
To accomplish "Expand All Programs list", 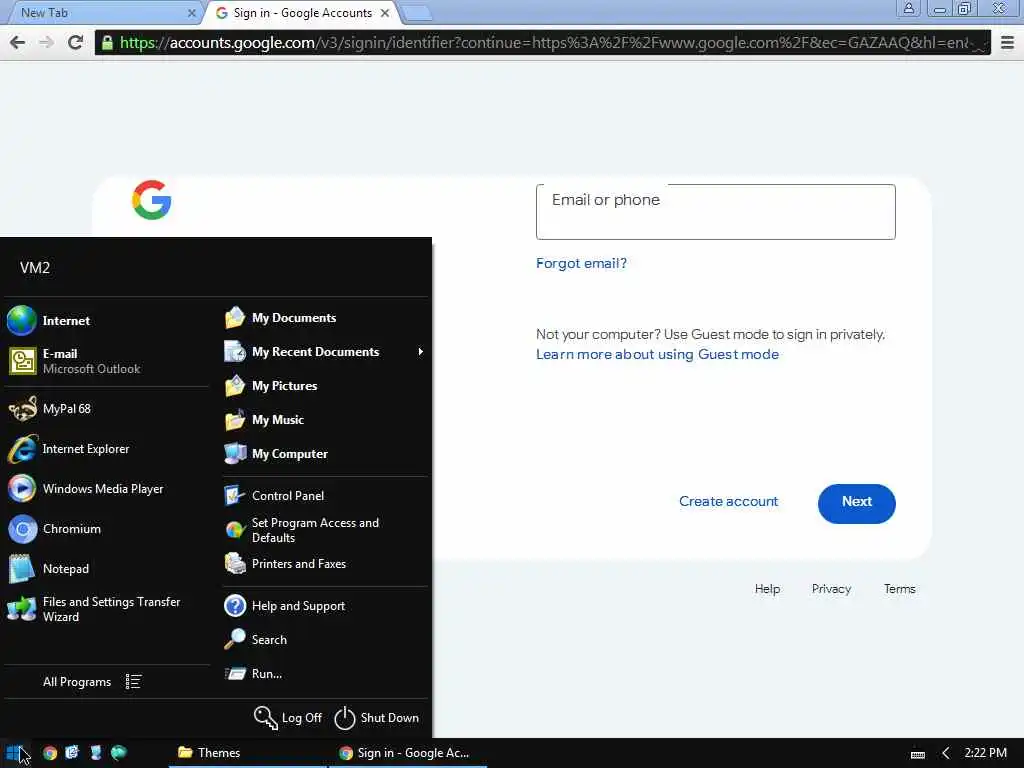I will [x=91, y=682].
